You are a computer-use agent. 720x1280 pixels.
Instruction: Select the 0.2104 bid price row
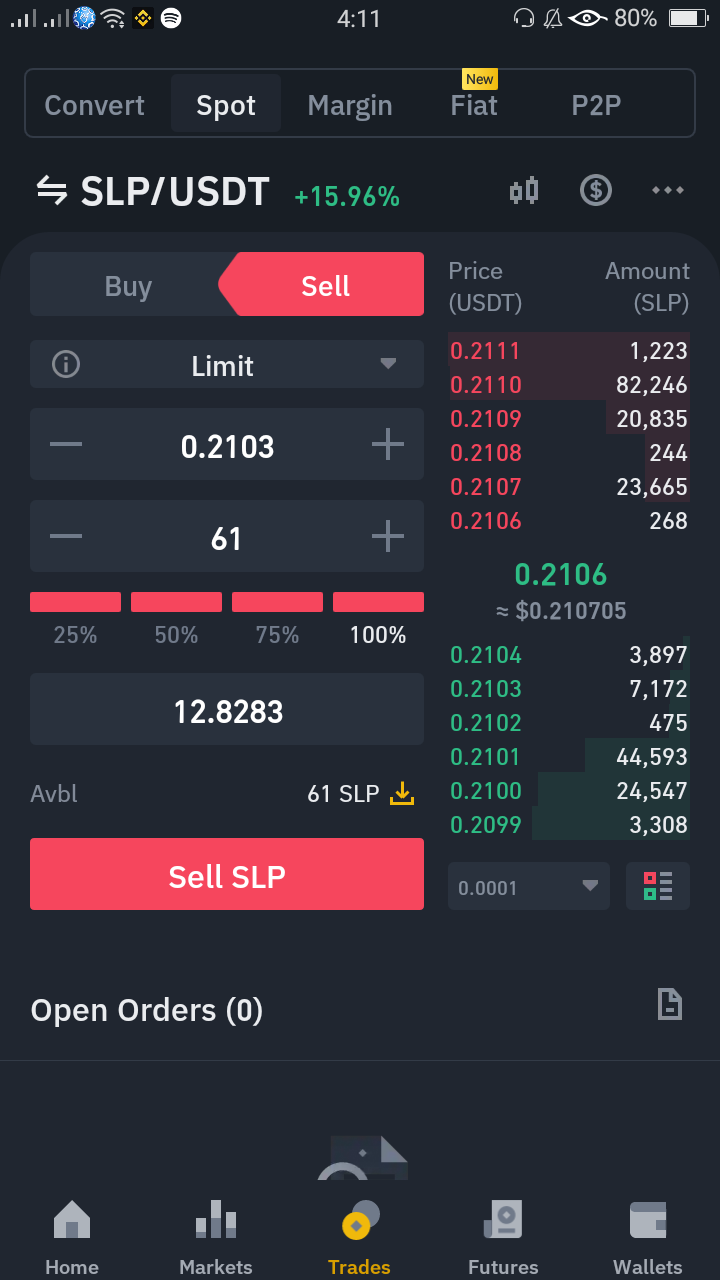coord(569,655)
